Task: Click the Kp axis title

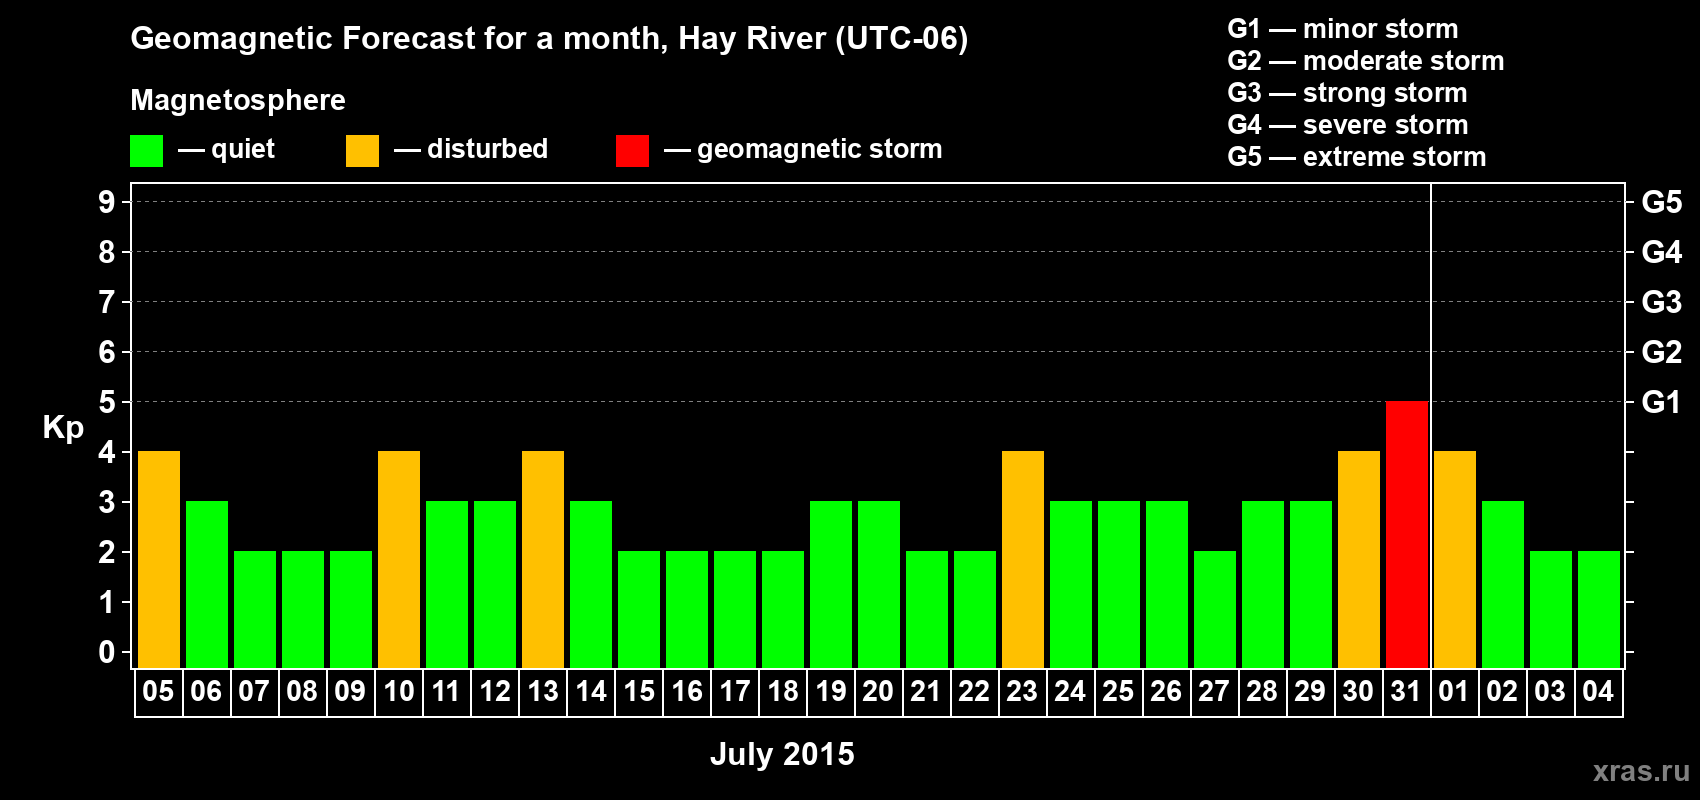Action: click(63, 428)
